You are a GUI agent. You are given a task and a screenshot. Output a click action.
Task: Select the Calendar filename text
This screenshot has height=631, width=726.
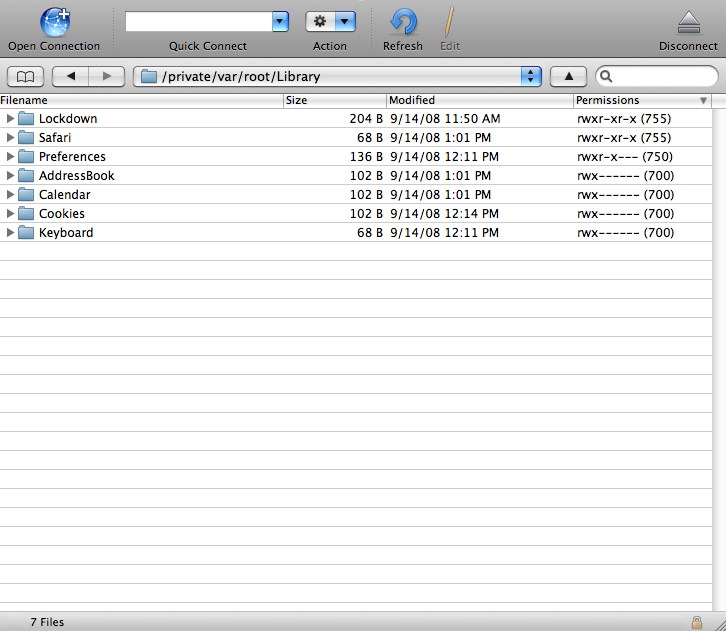click(x=65, y=194)
